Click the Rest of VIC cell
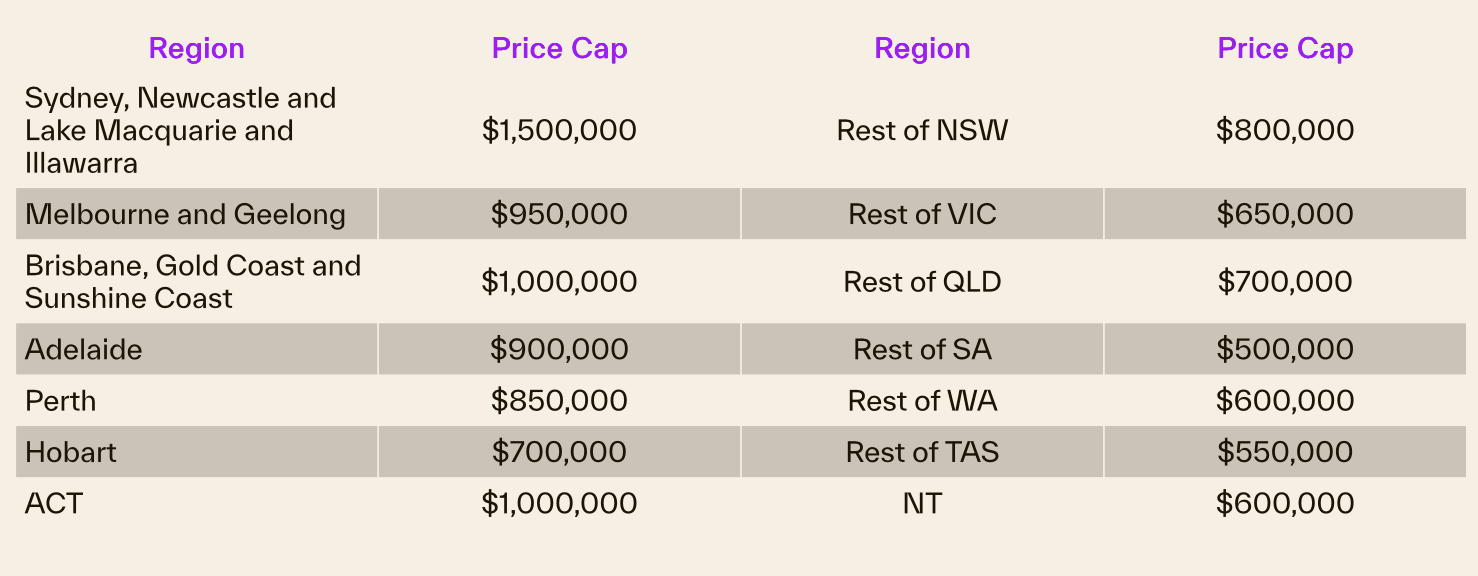The height and width of the screenshot is (576, 1478). (922, 214)
